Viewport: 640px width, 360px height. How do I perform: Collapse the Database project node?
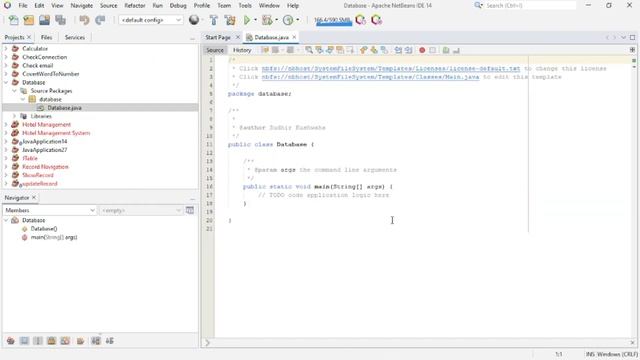point(6,82)
